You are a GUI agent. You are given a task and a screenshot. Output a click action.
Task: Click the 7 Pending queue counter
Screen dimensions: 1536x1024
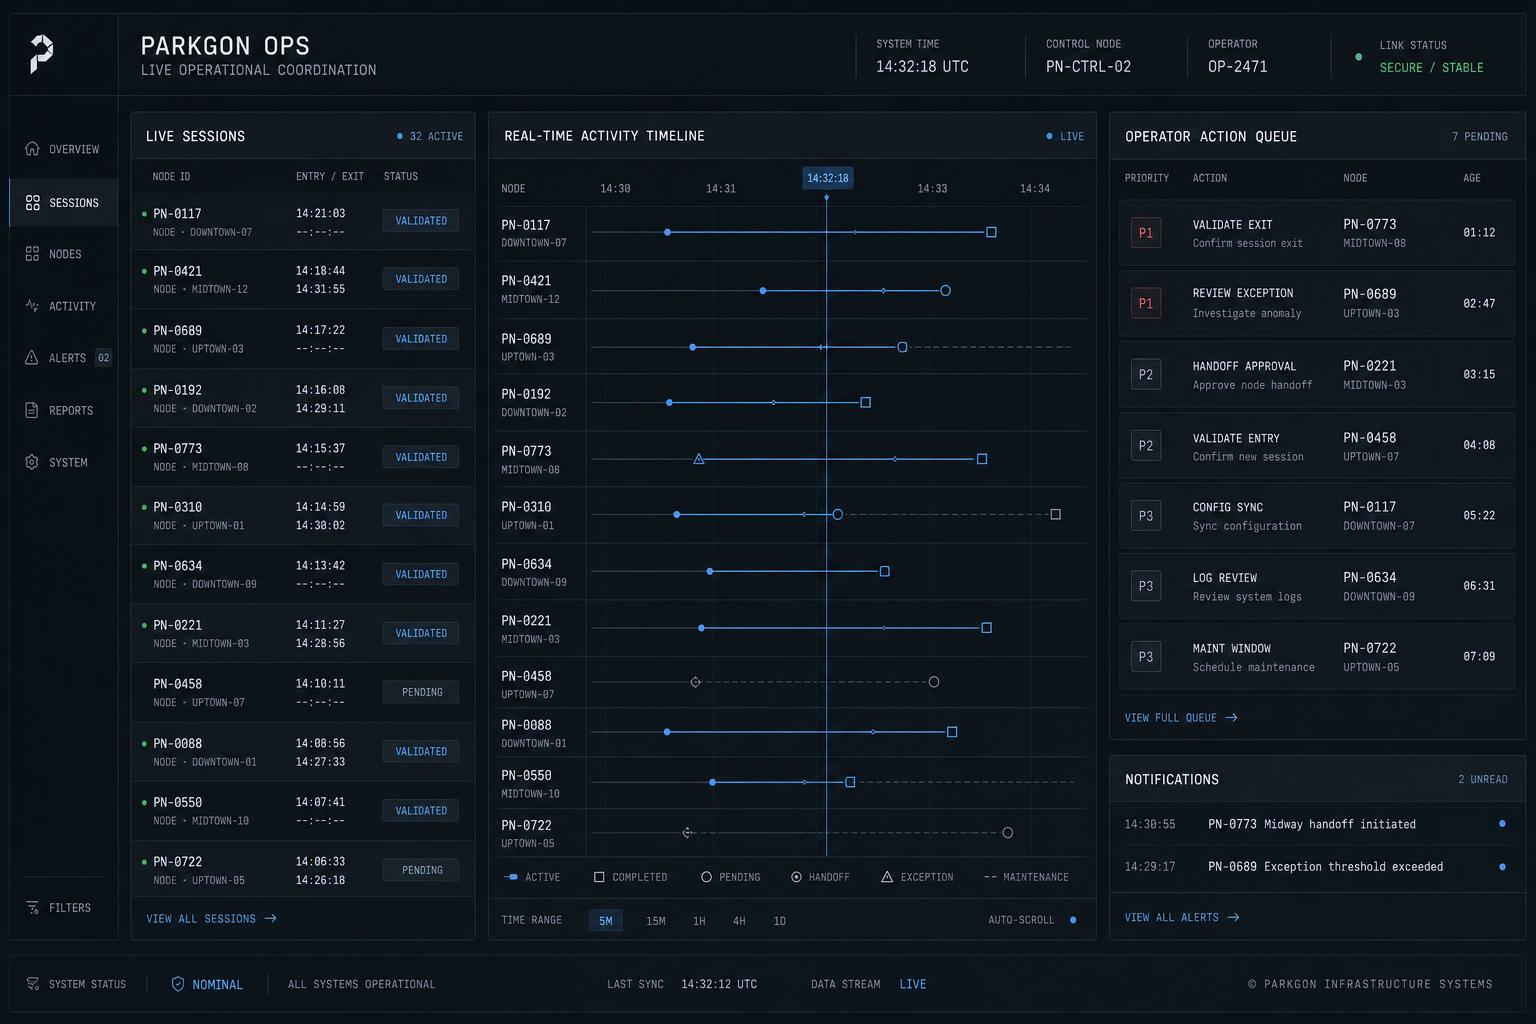1479,136
